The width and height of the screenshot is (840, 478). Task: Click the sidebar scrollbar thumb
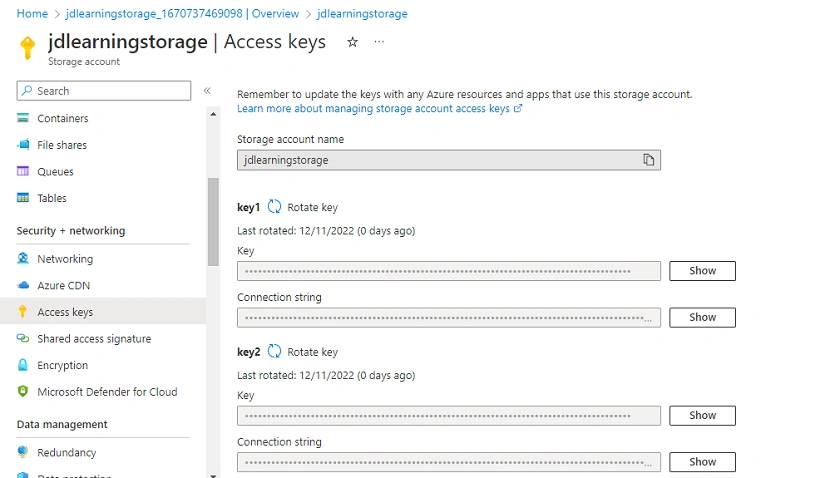(213, 221)
